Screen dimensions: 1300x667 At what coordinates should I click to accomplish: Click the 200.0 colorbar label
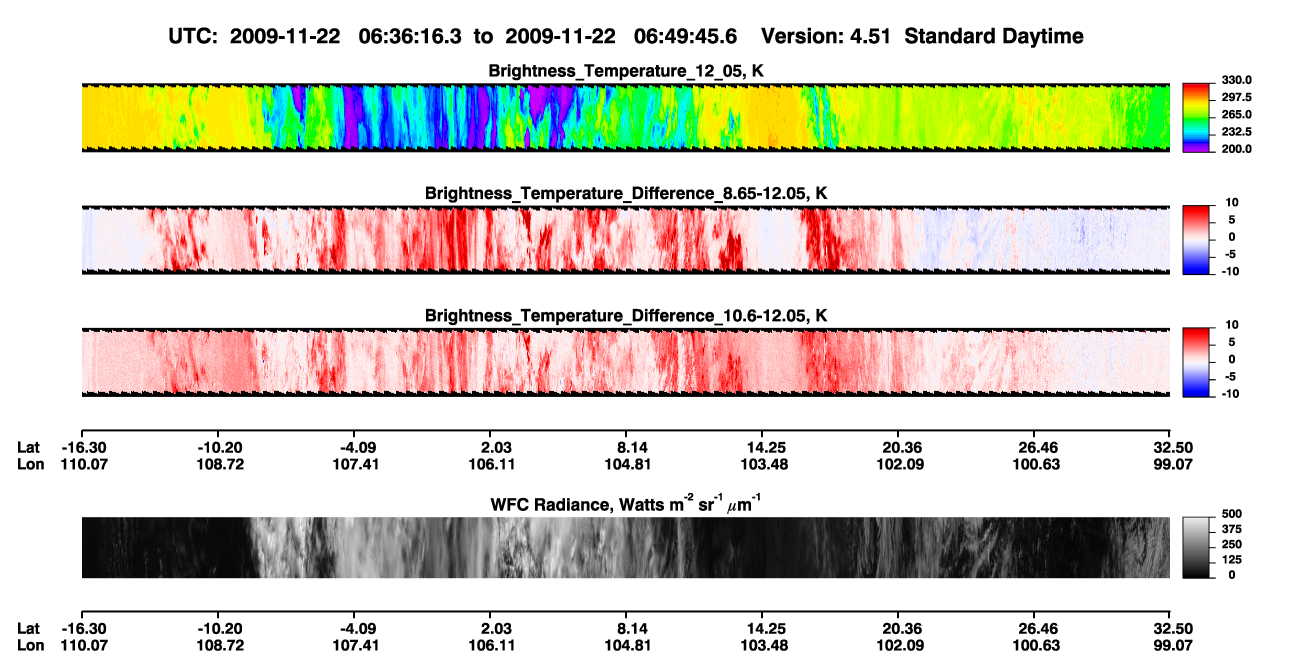1236,149
